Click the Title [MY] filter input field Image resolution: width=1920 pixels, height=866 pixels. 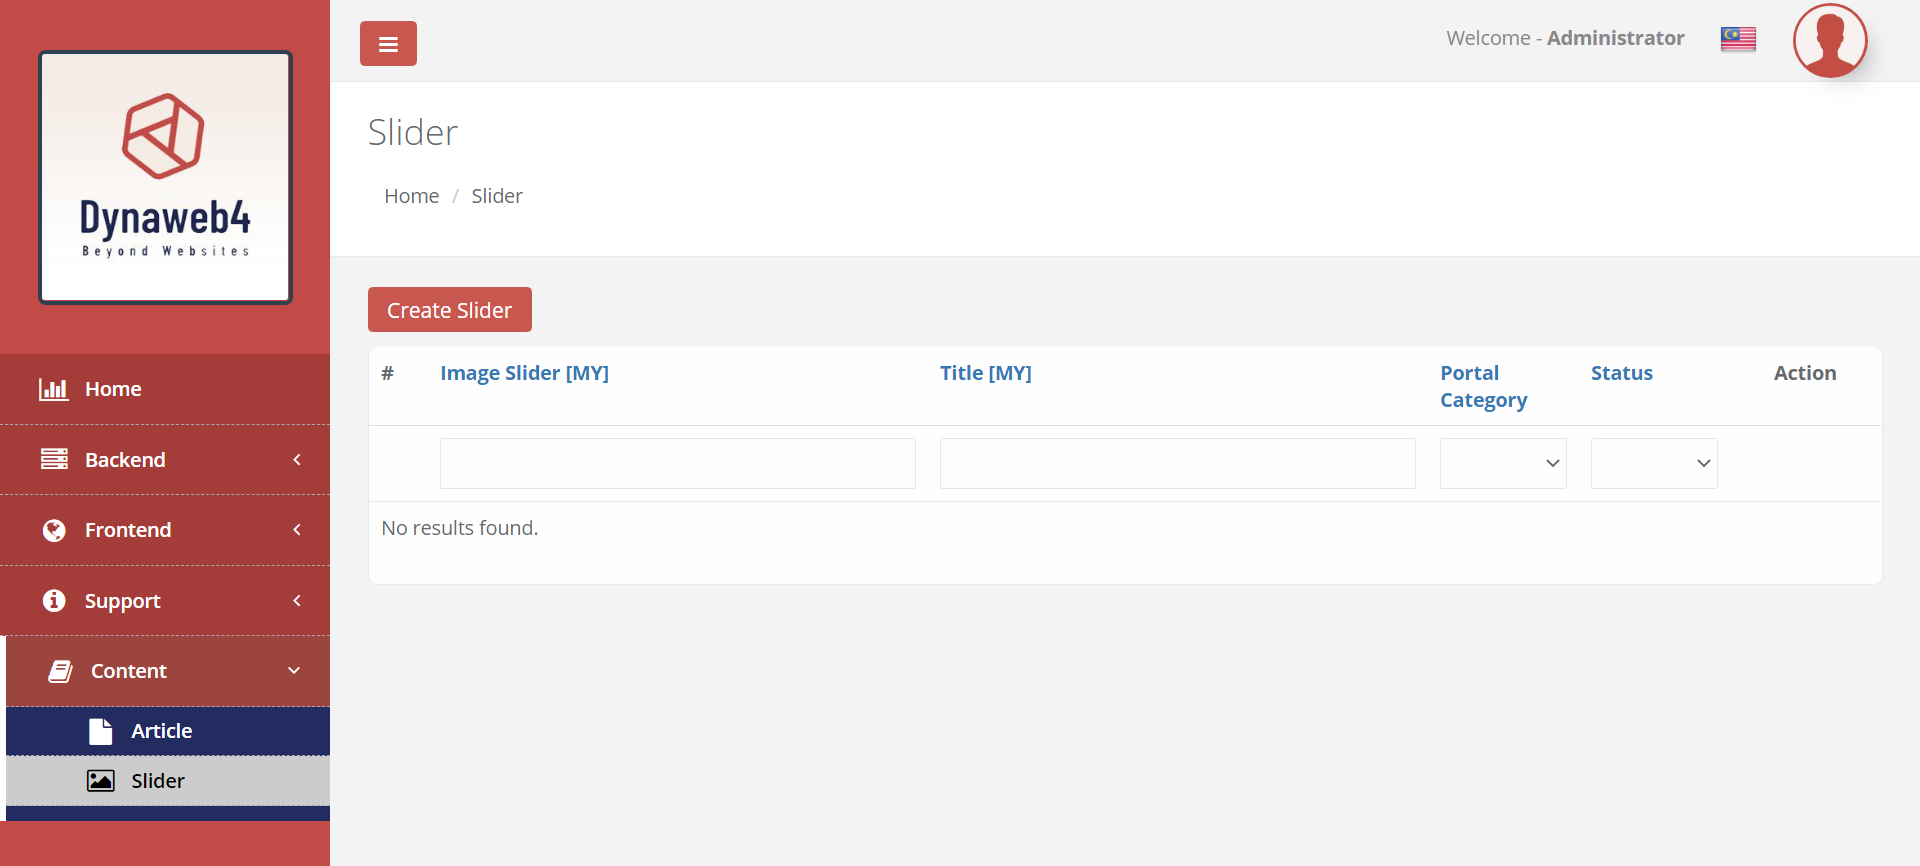[1177, 463]
